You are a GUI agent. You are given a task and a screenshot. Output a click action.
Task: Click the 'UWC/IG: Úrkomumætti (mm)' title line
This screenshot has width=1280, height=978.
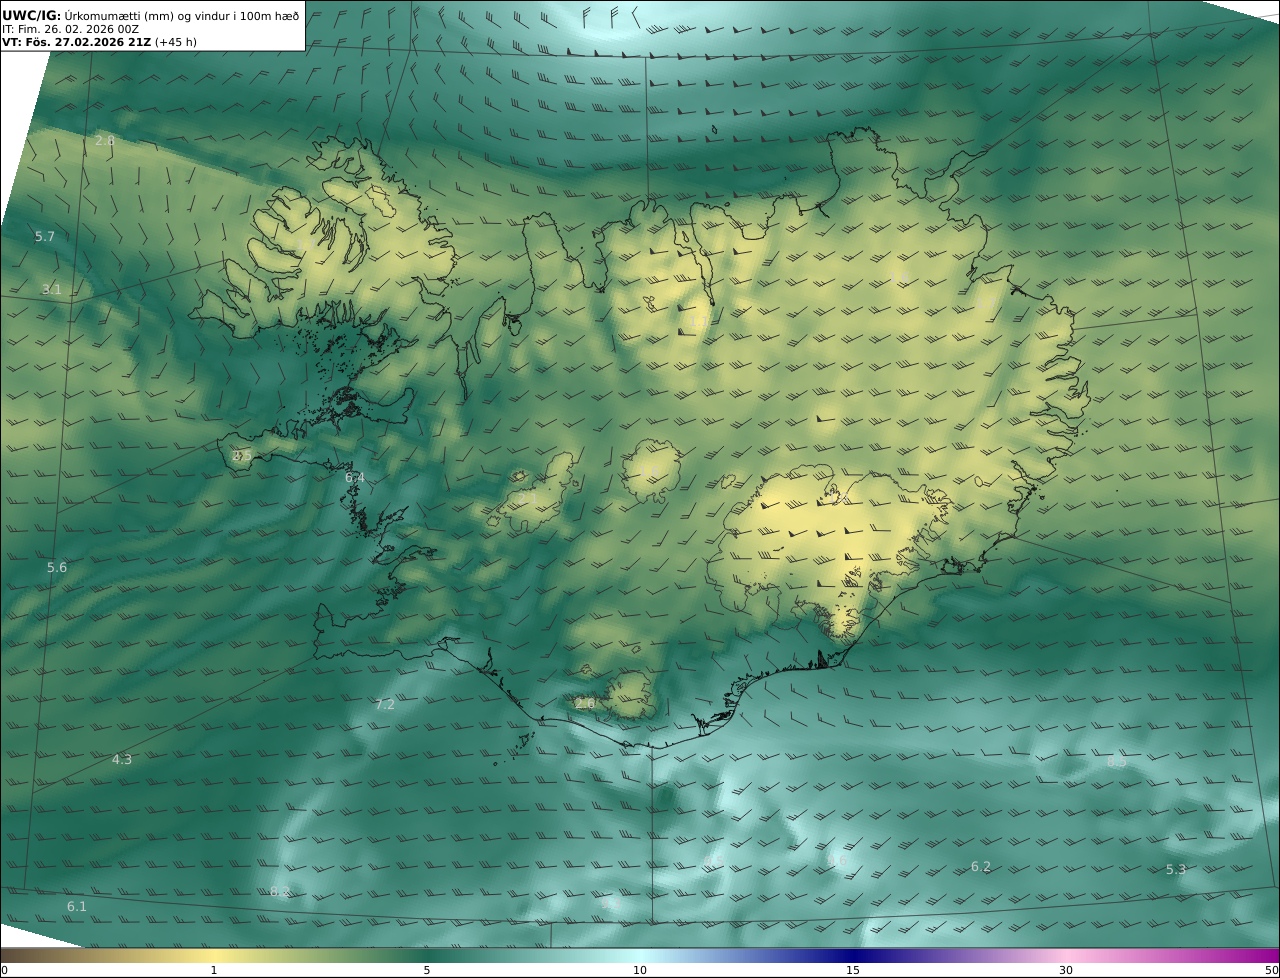coord(150,15)
